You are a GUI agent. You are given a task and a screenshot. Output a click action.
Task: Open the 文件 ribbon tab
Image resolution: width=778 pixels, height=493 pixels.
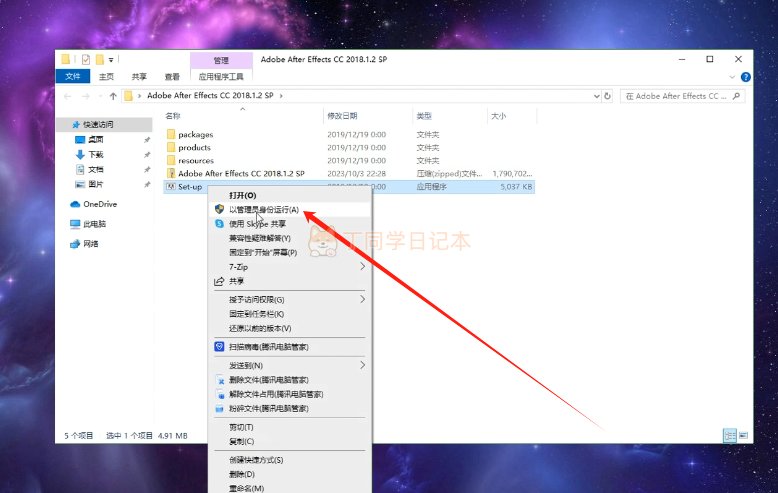[73, 76]
